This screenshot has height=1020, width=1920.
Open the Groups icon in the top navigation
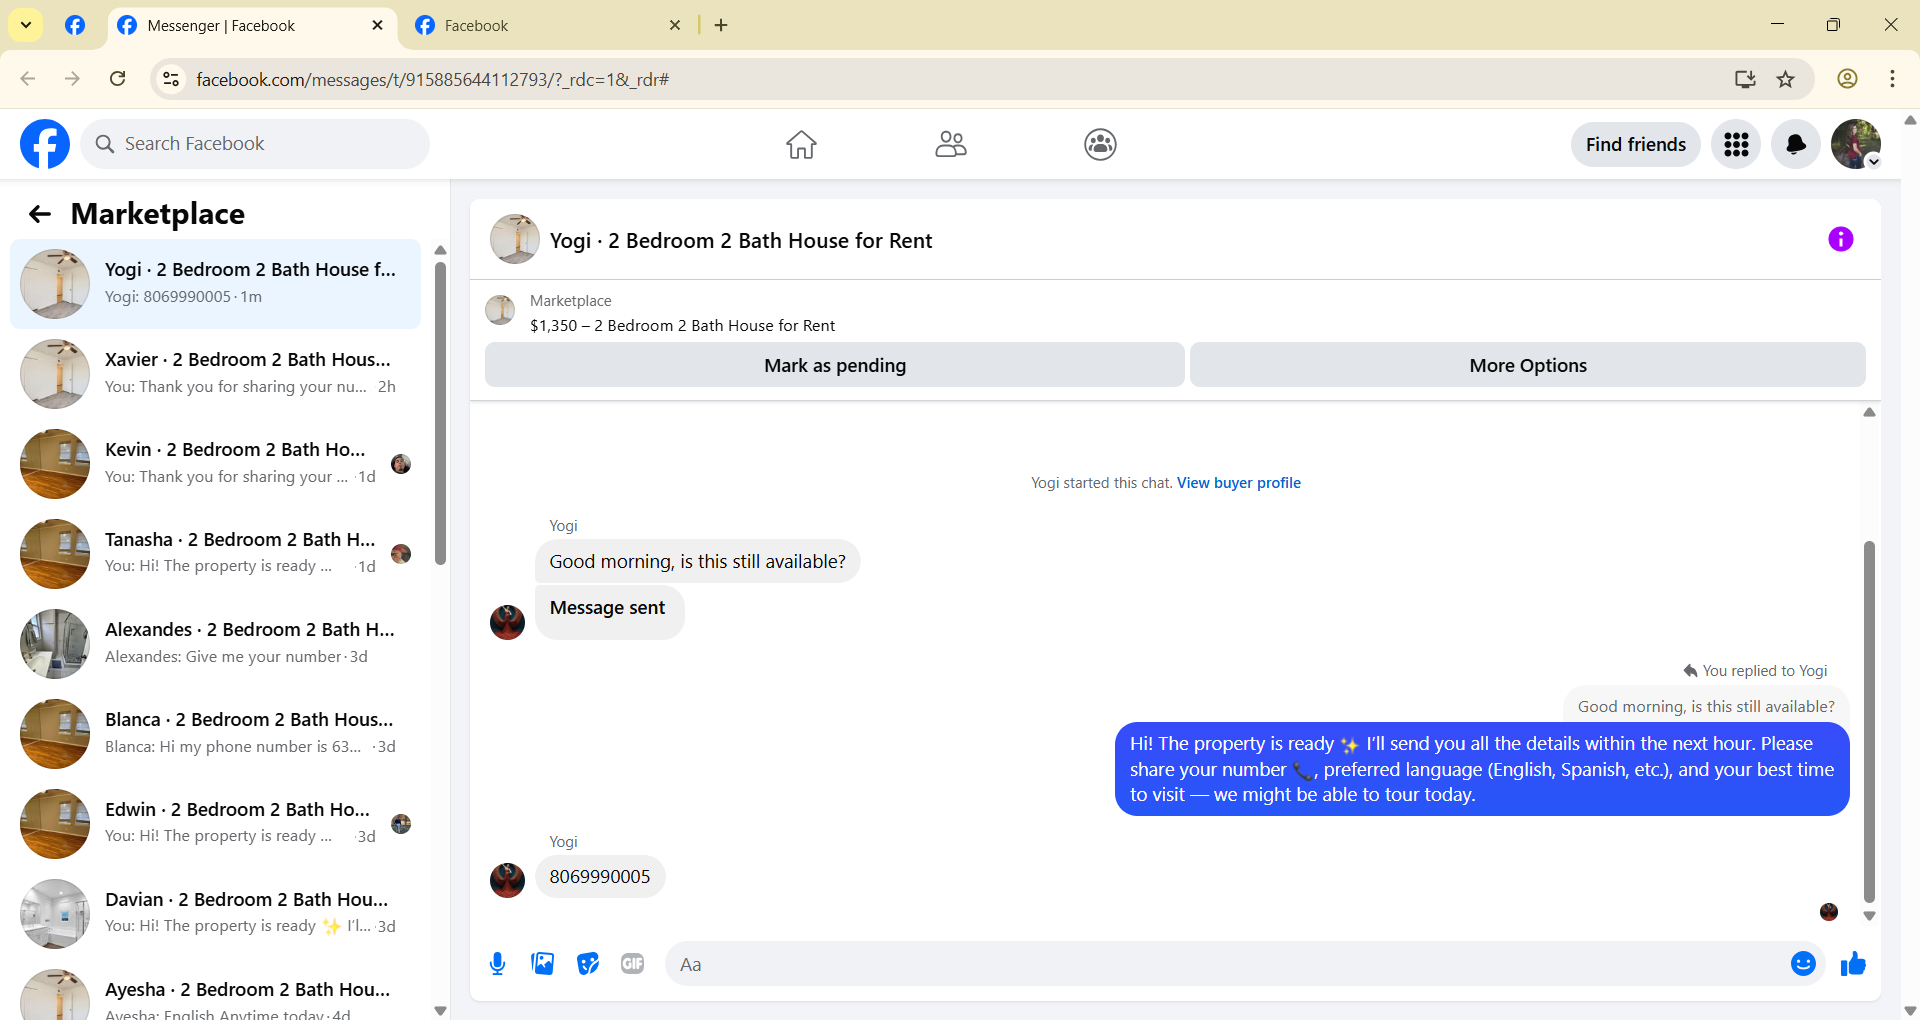pyautogui.click(x=1100, y=144)
